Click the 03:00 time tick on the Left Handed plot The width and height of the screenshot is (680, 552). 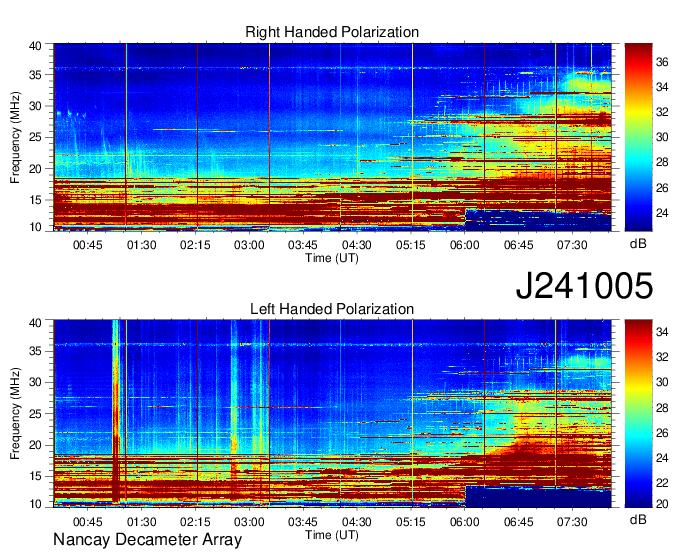tap(249, 521)
